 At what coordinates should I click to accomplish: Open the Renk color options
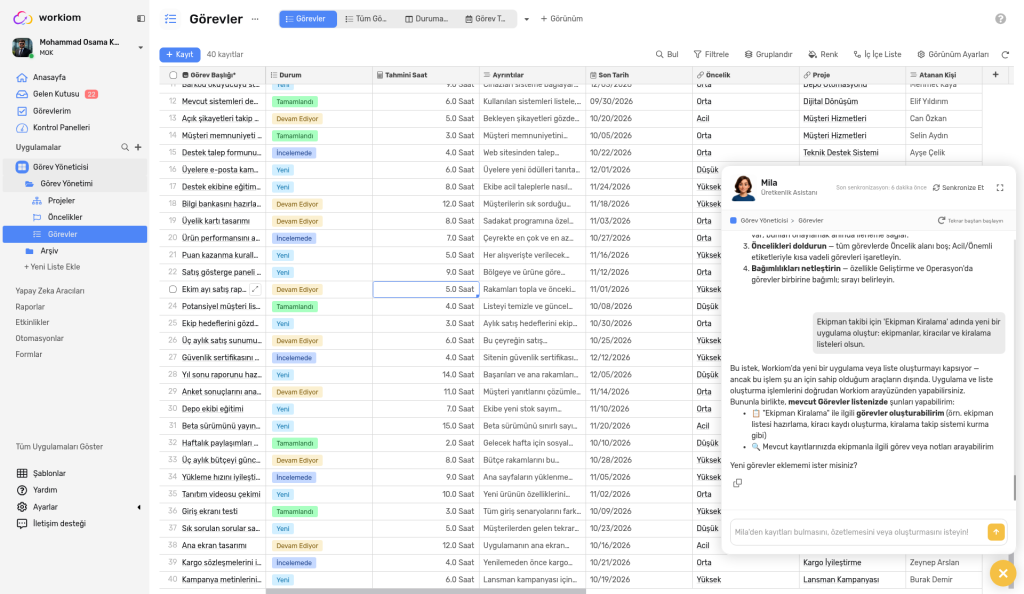823,55
